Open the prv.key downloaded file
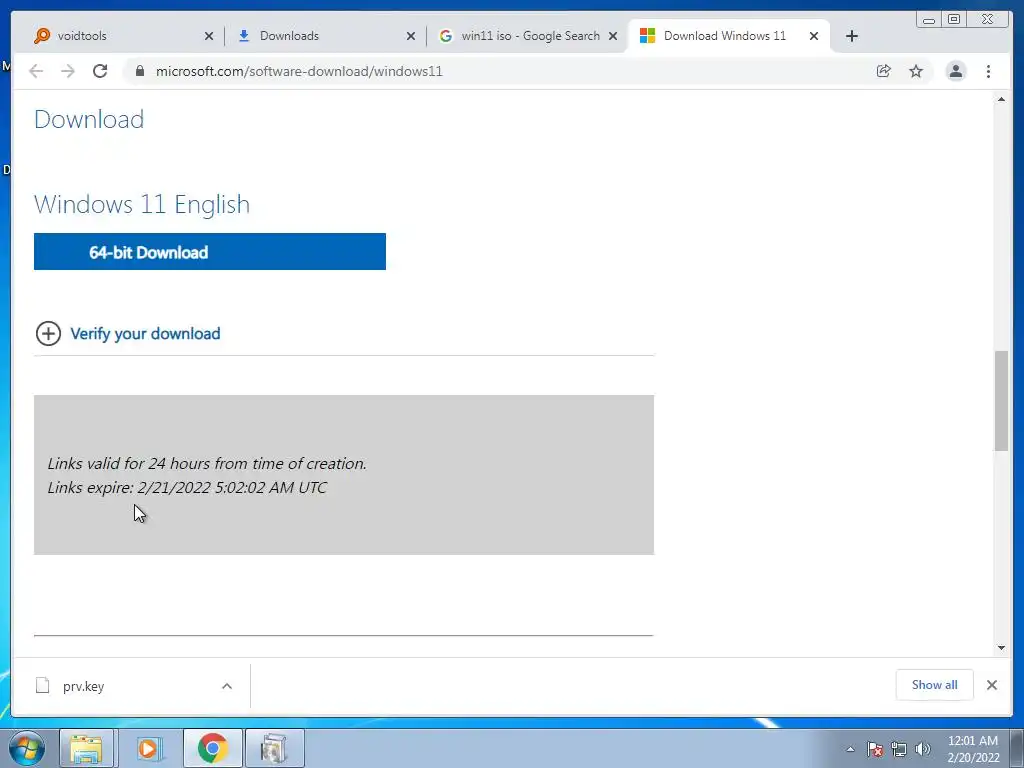 83,686
